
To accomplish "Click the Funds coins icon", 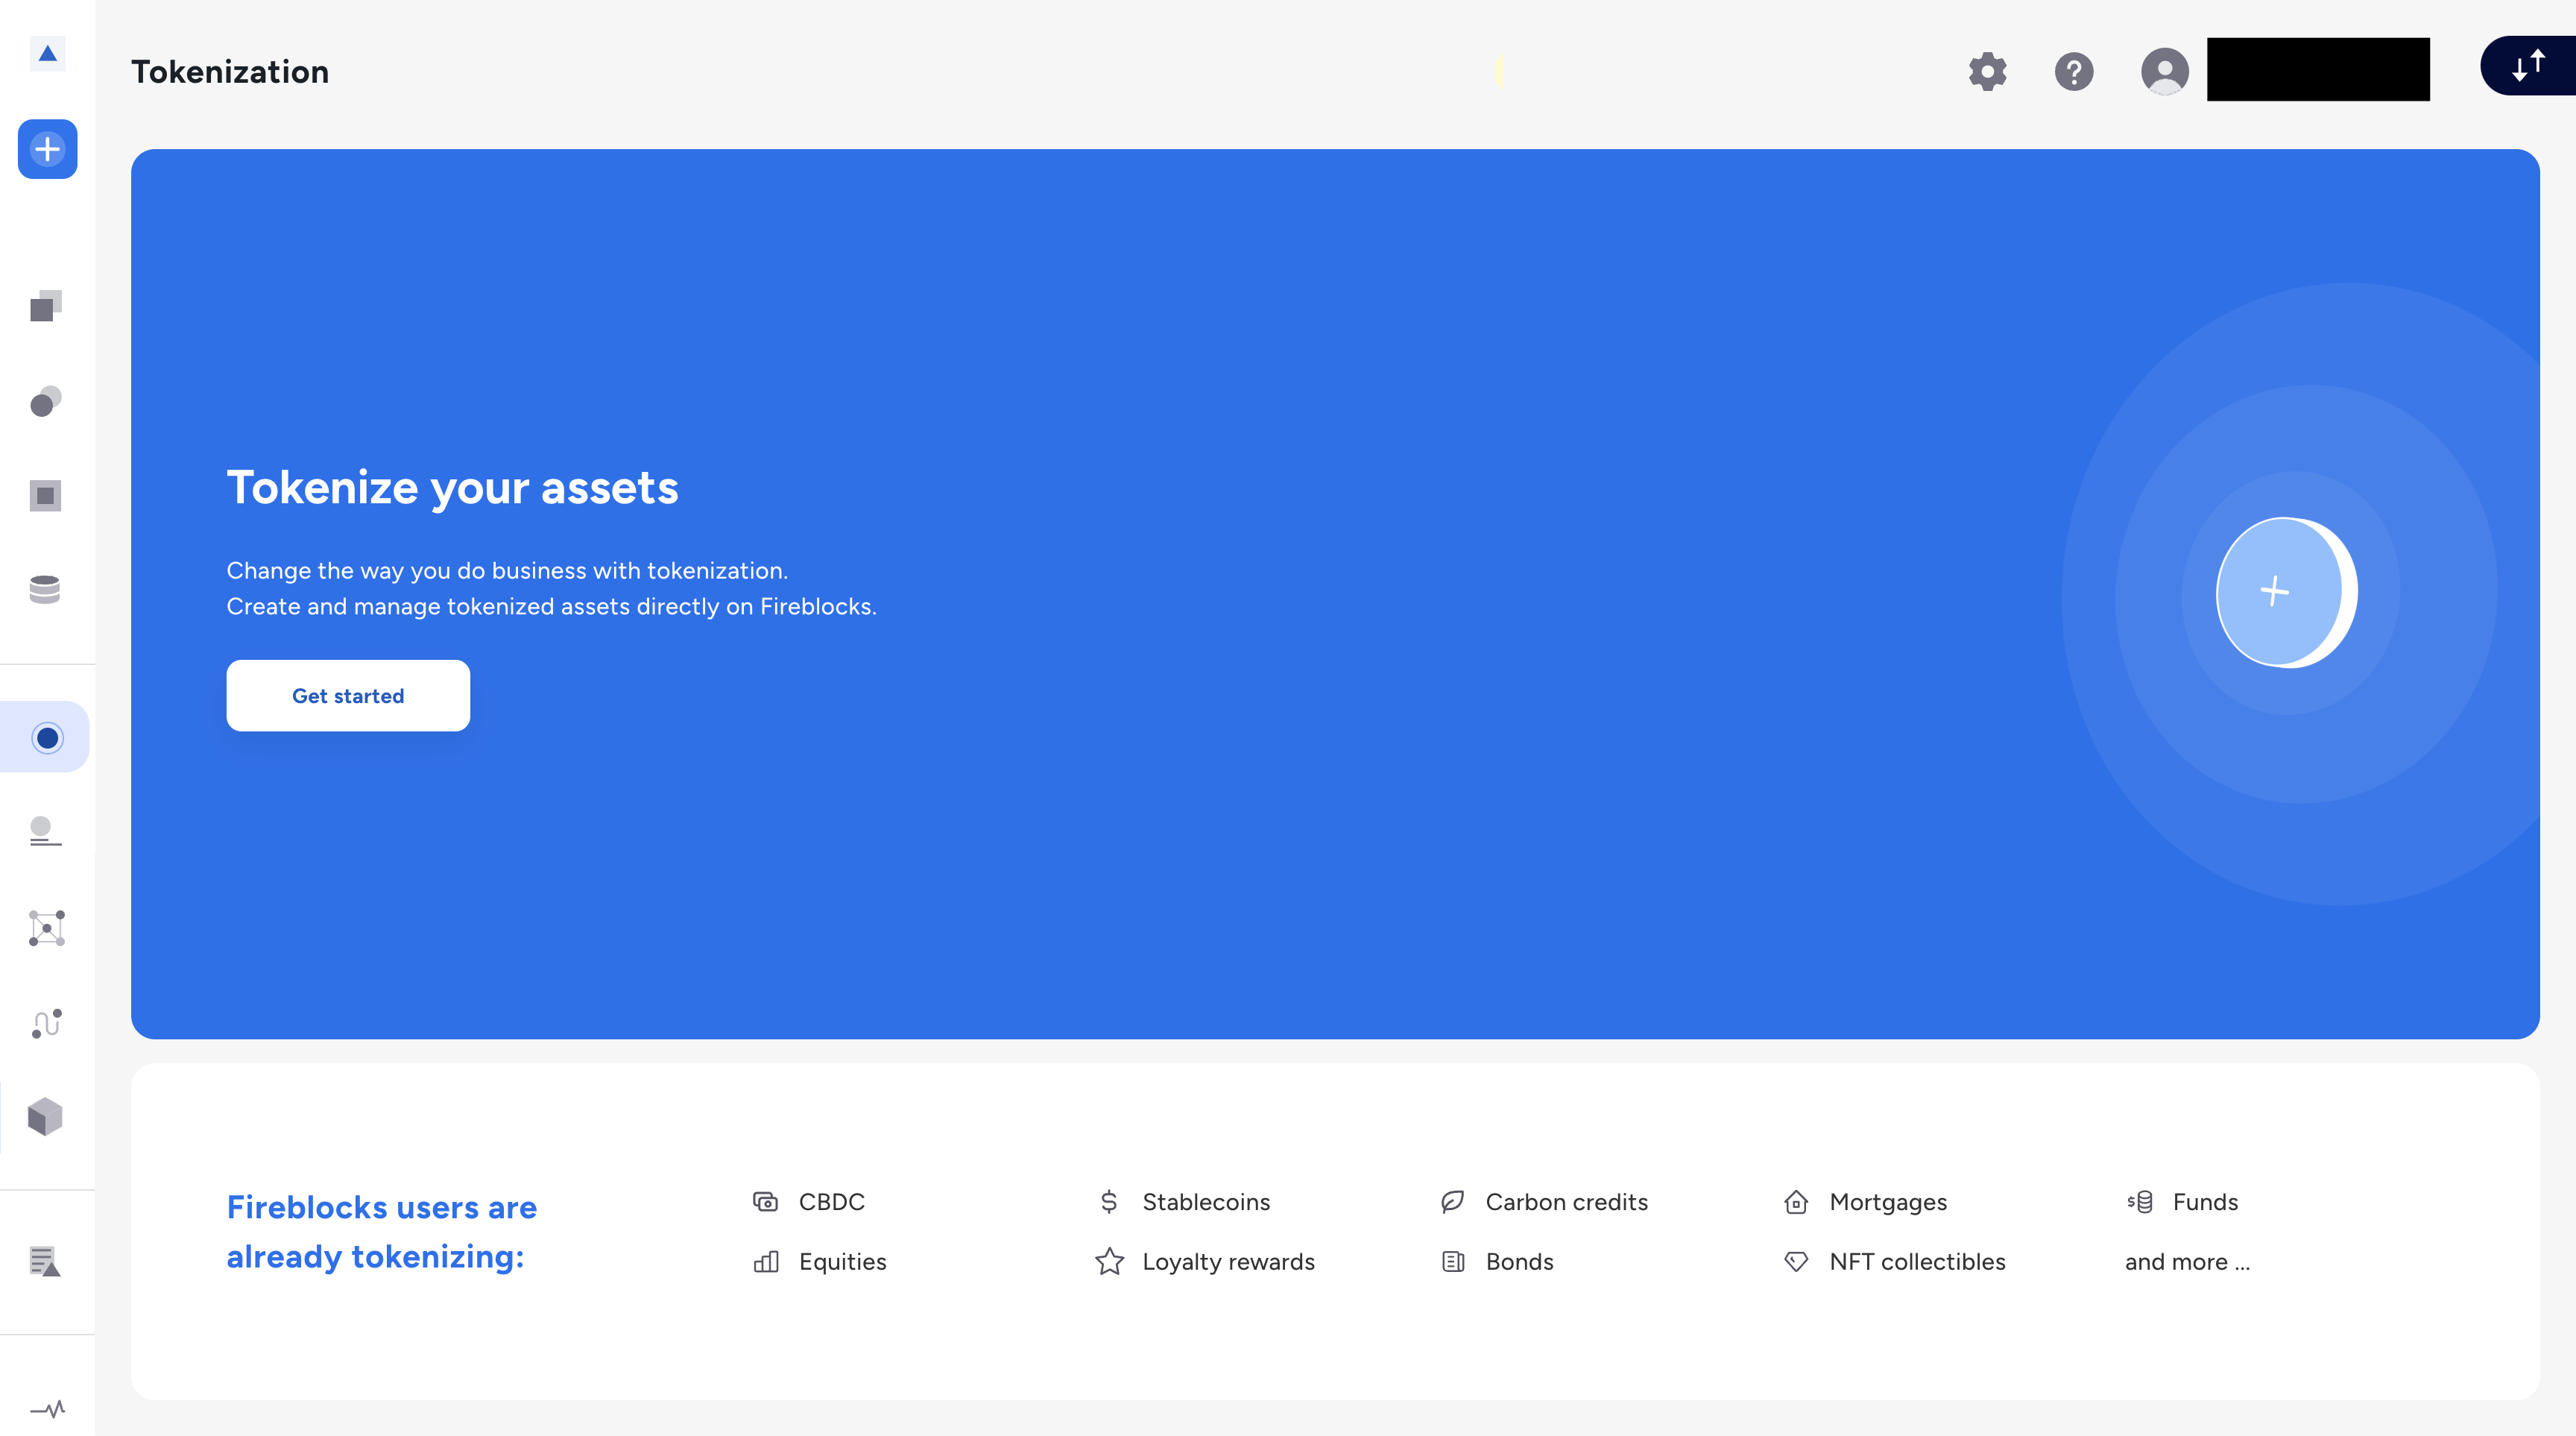I will (2140, 1202).
